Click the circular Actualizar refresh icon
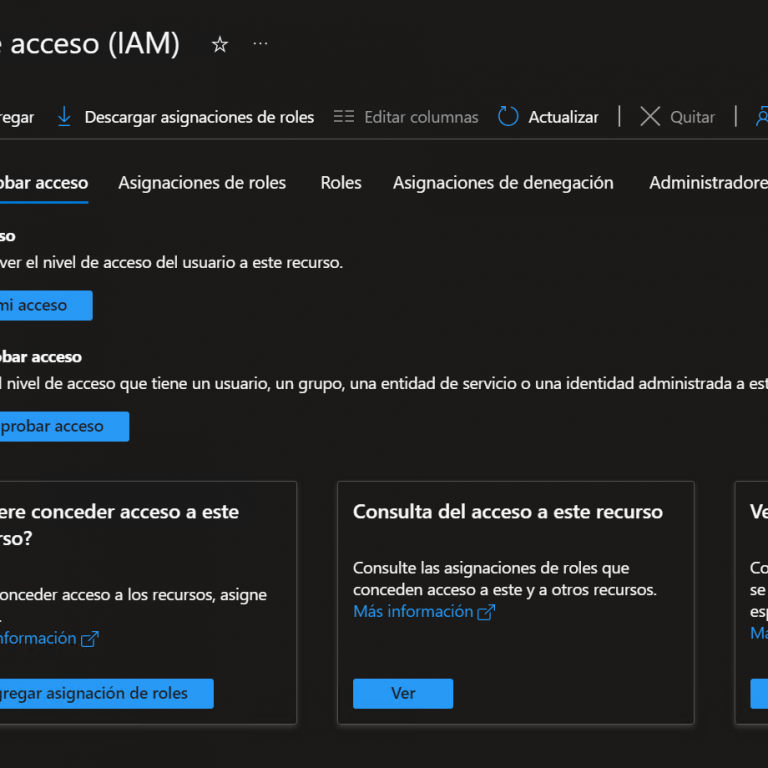Image resolution: width=768 pixels, height=768 pixels. (x=508, y=117)
